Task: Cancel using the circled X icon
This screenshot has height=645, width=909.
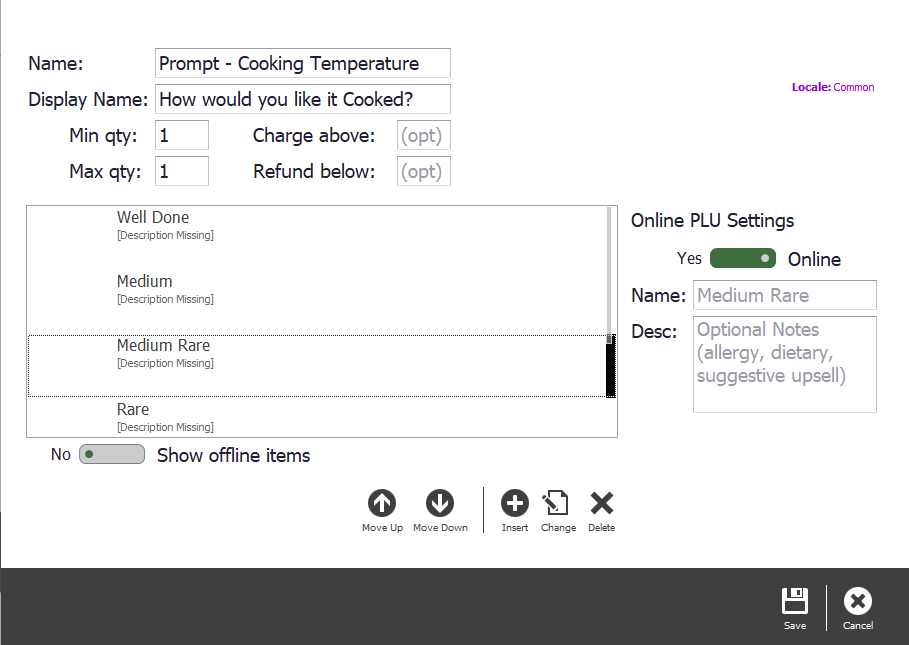Action: click(858, 601)
